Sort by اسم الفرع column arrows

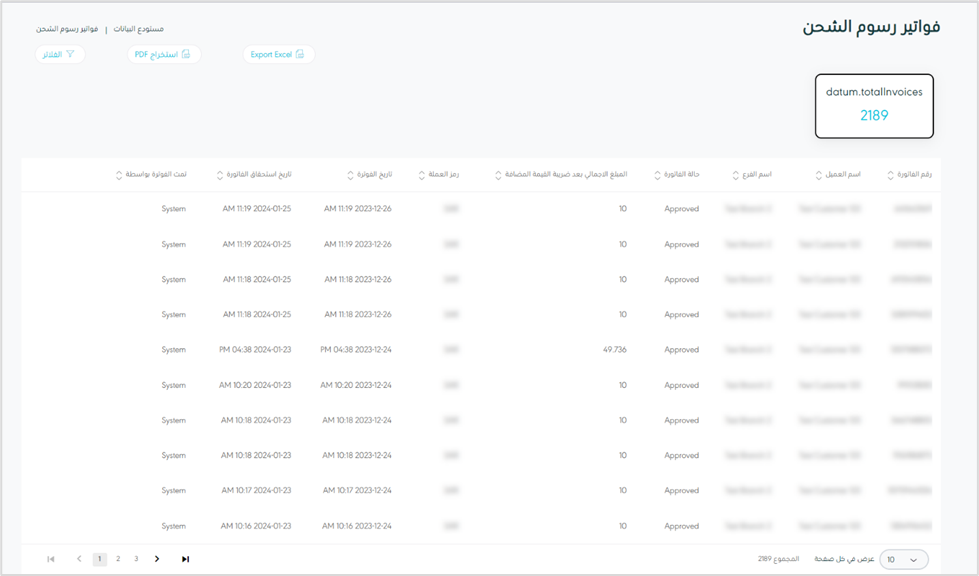(735, 175)
